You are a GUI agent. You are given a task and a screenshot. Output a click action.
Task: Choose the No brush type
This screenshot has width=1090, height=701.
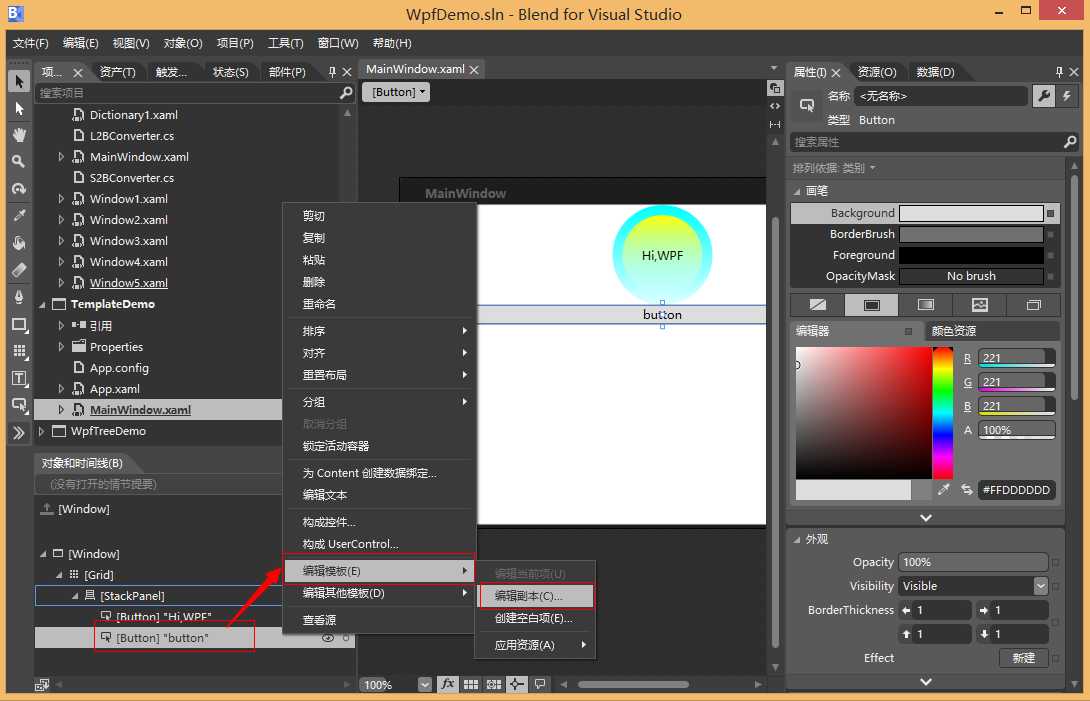[818, 305]
